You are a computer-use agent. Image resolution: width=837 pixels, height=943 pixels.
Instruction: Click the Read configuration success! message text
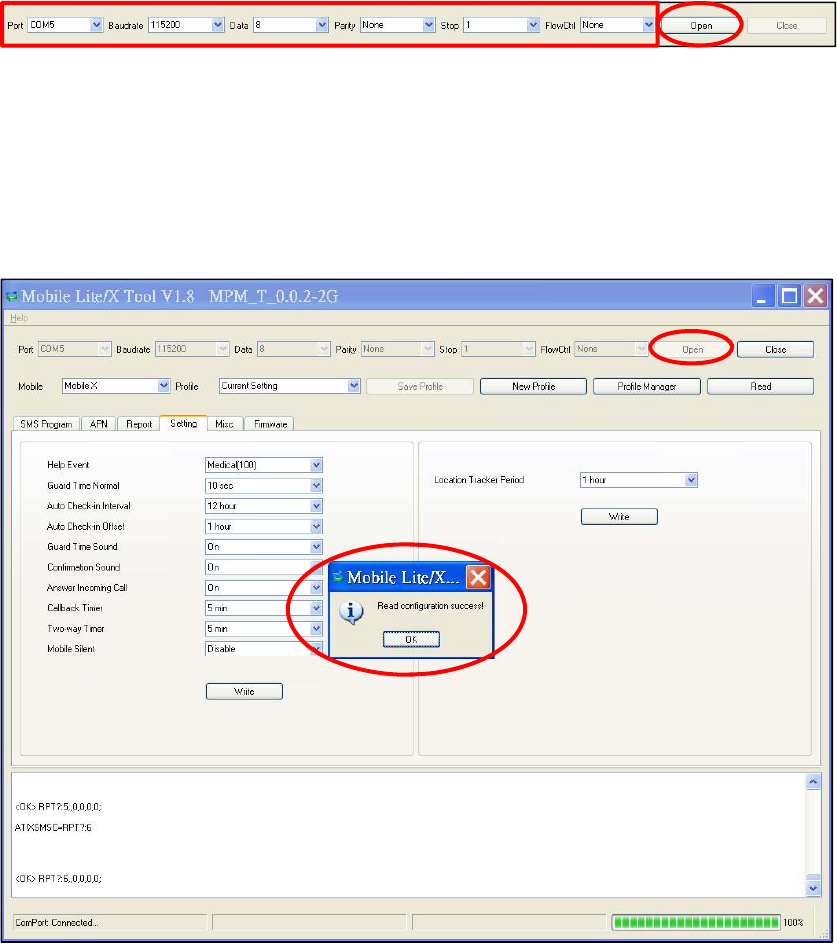(431, 606)
